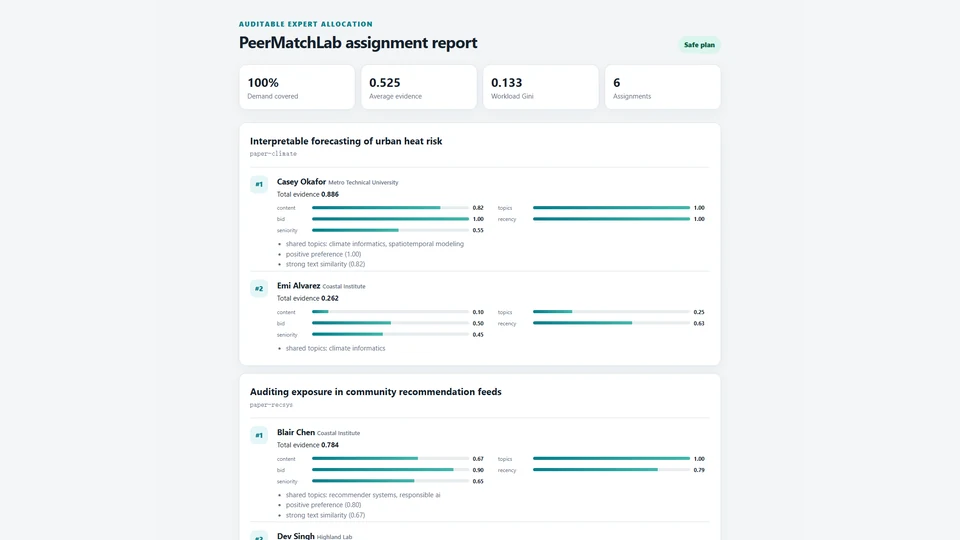Screen dimensions: 960x540
Task: Click the strong text similarity (0.82) bullet
Action: tap(325, 264)
